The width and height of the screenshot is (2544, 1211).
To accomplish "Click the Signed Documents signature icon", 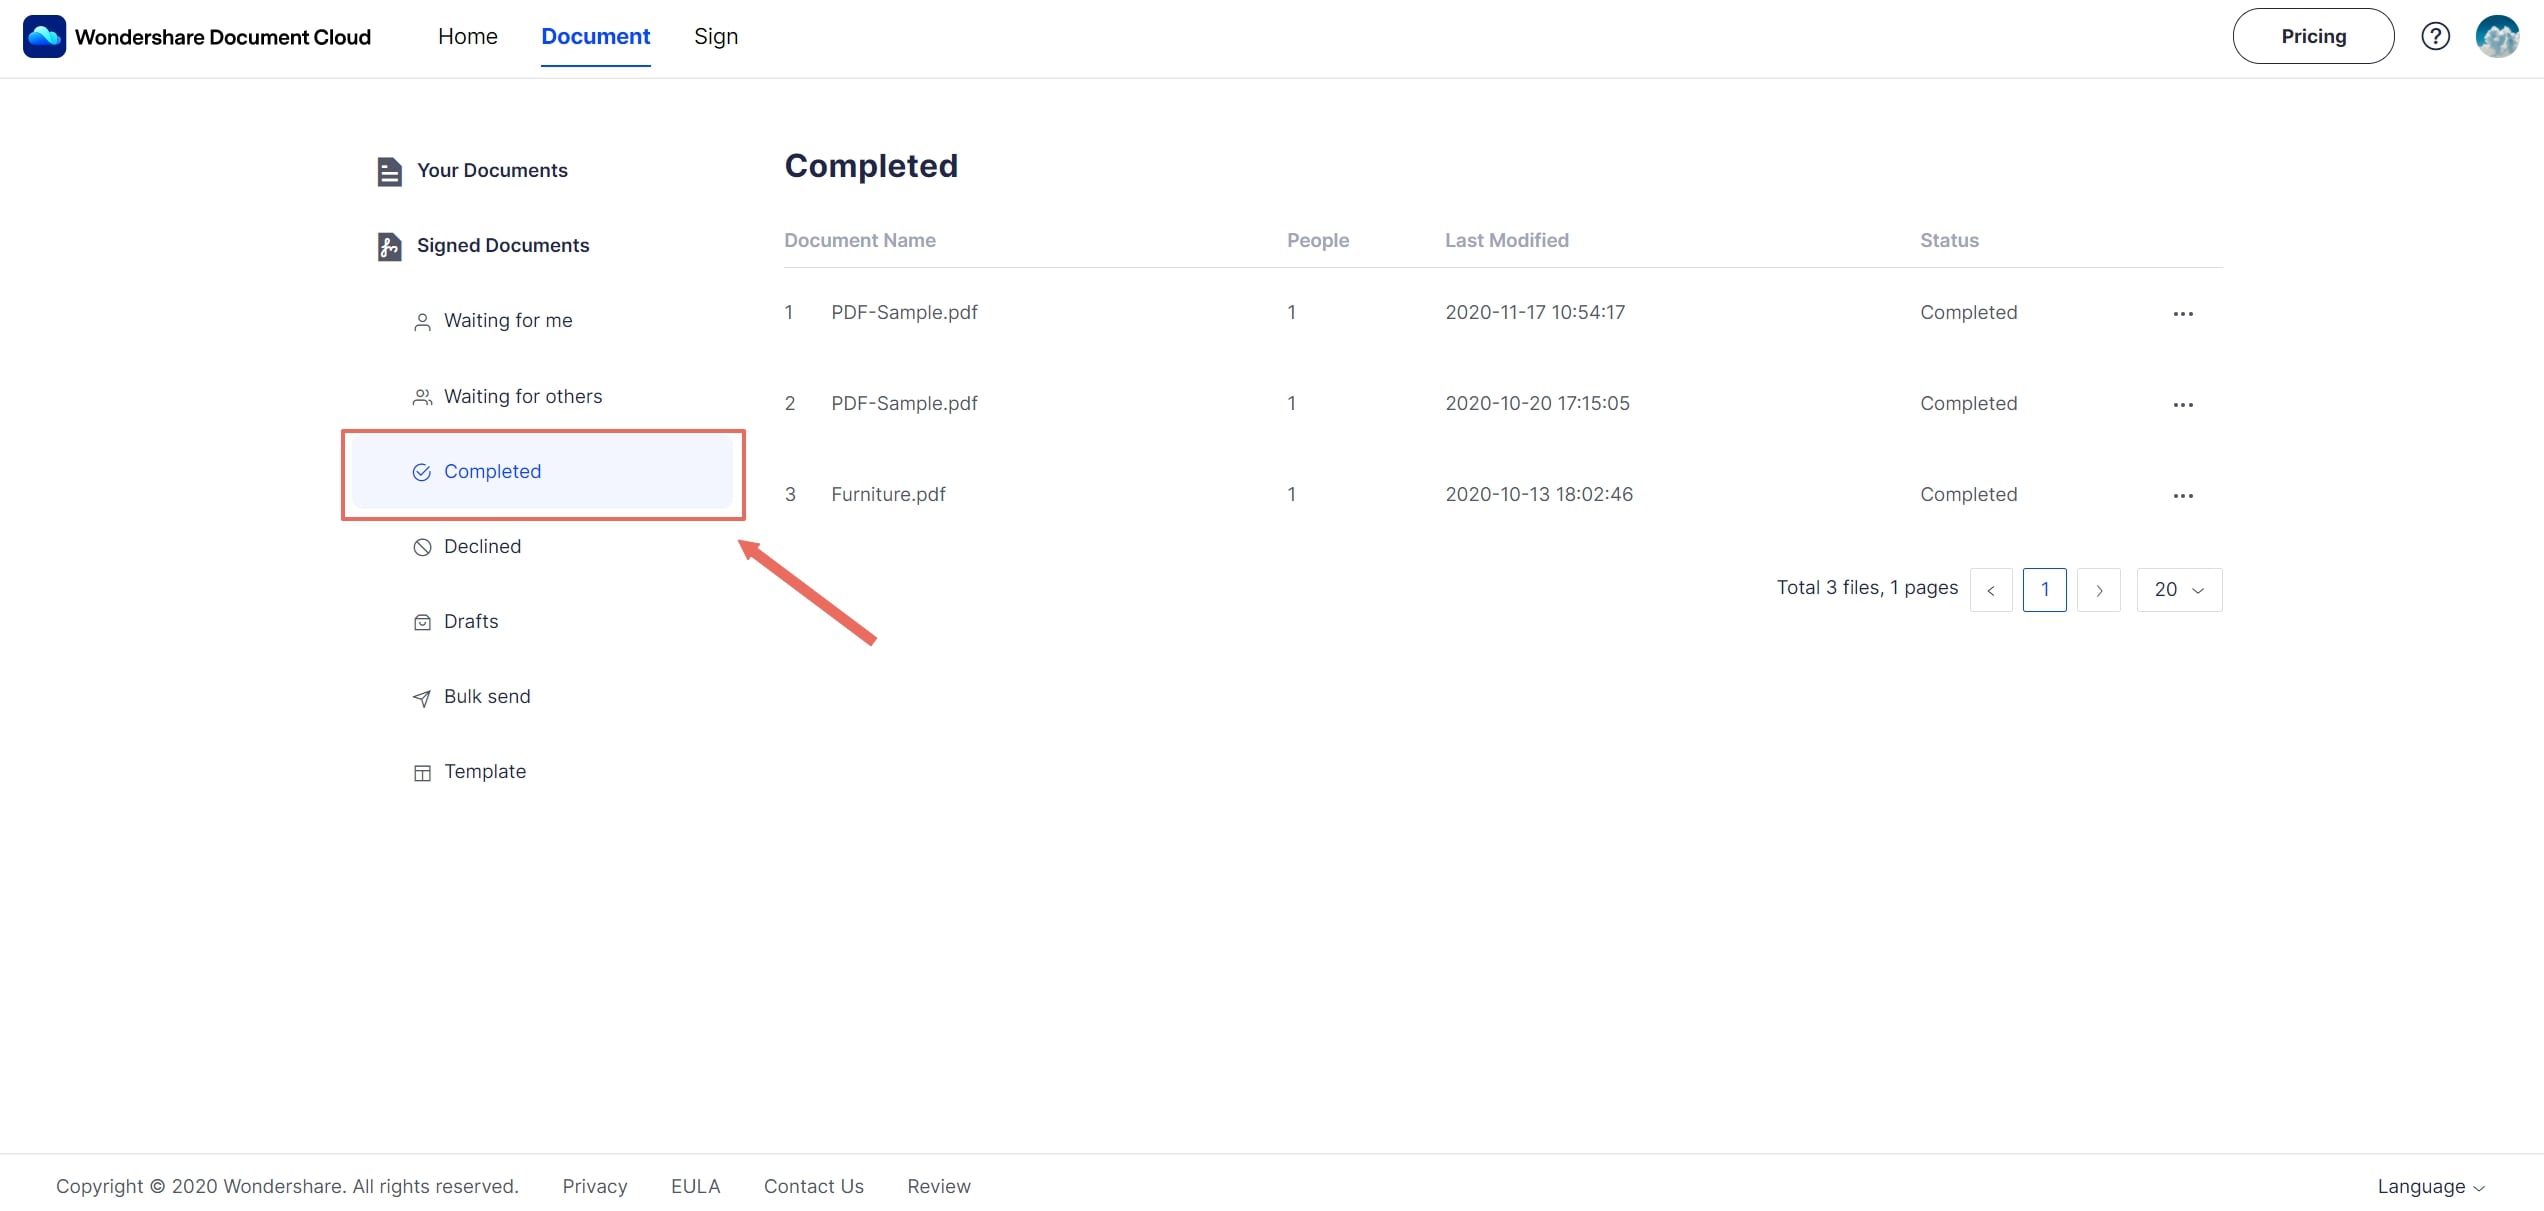I will click(x=389, y=246).
